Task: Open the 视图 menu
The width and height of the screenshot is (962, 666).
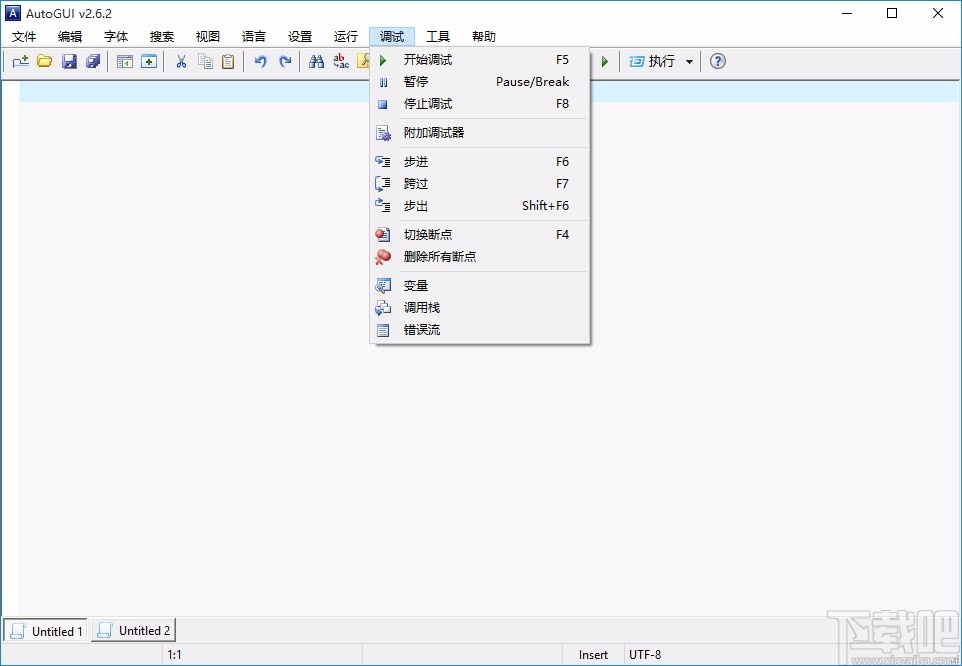Action: [x=207, y=36]
